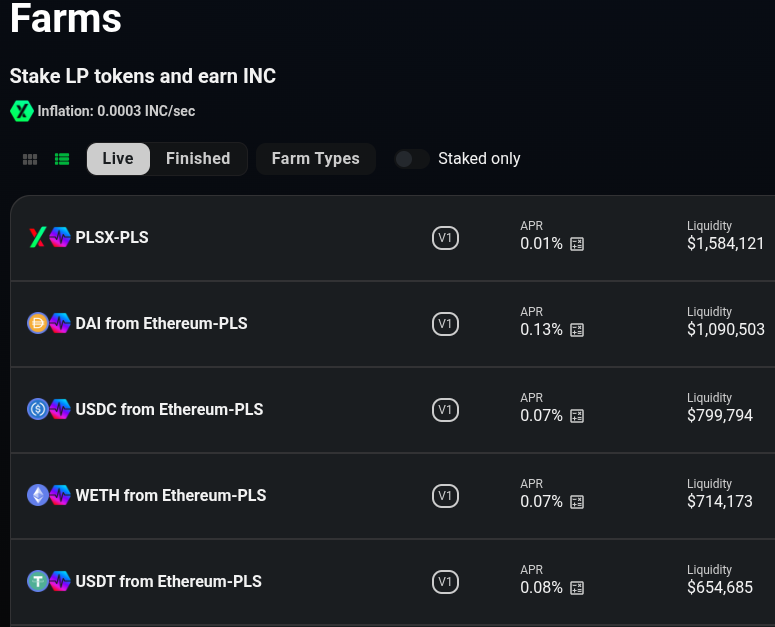Click the PLSX token icon

tap(38, 237)
